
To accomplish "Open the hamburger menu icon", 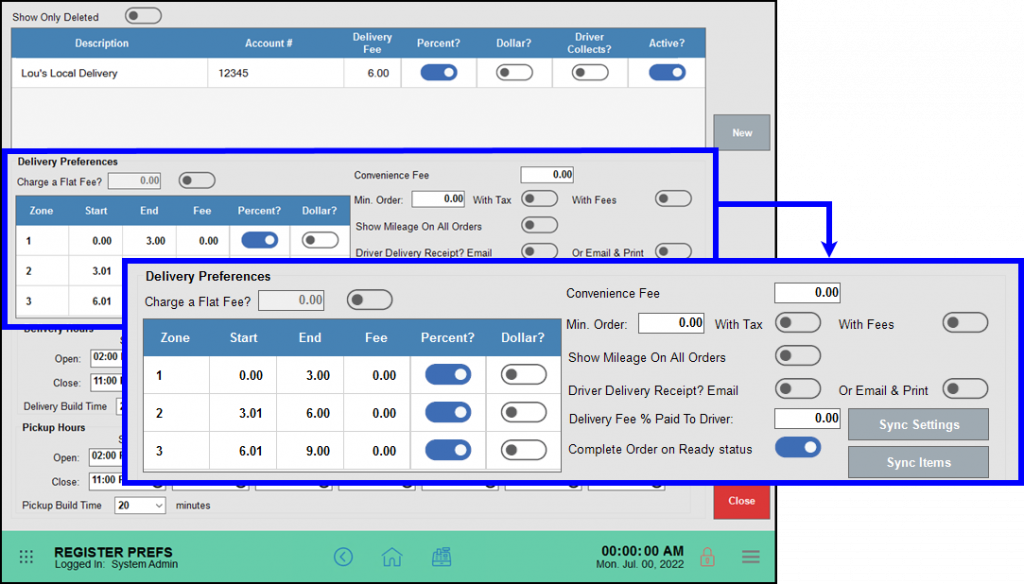I will 751,557.
